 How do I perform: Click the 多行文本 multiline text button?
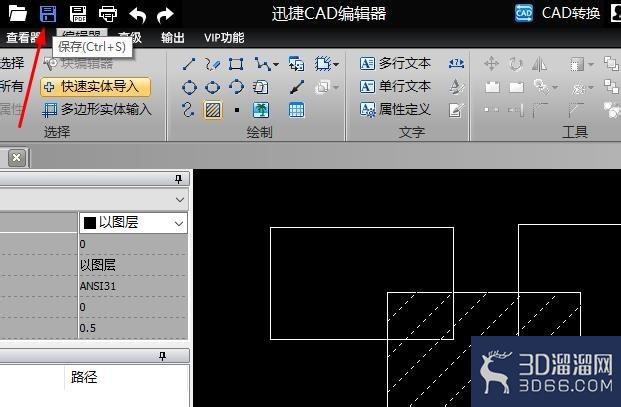(x=395, y=63)
